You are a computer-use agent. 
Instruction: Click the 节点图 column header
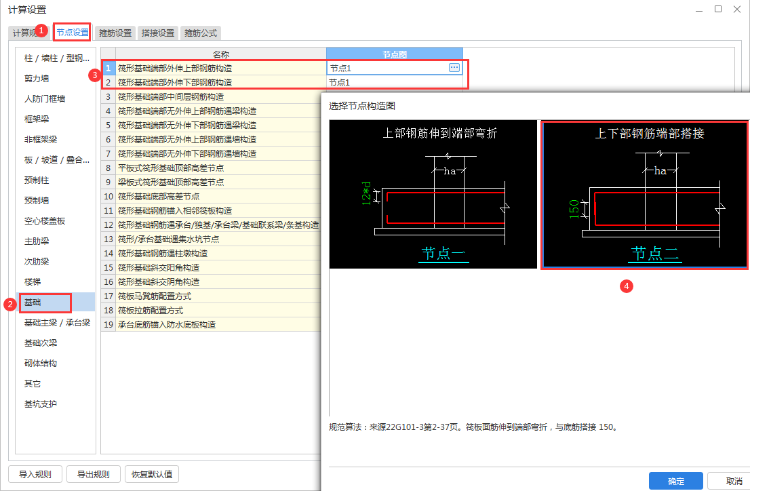(x=395, y=54)
